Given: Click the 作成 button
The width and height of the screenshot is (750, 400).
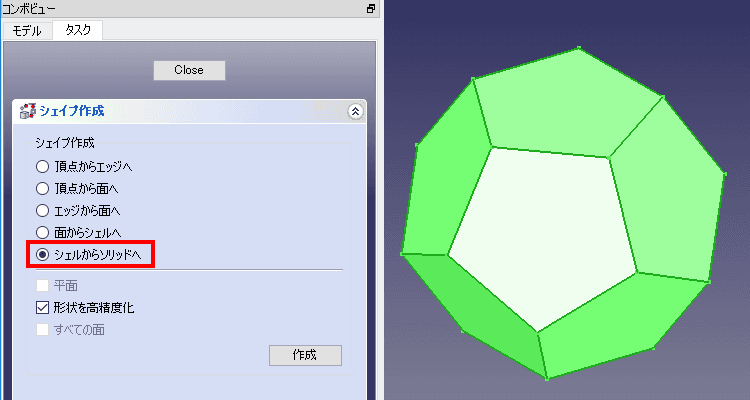Looking at the screenshot, I should pos(305,355).
